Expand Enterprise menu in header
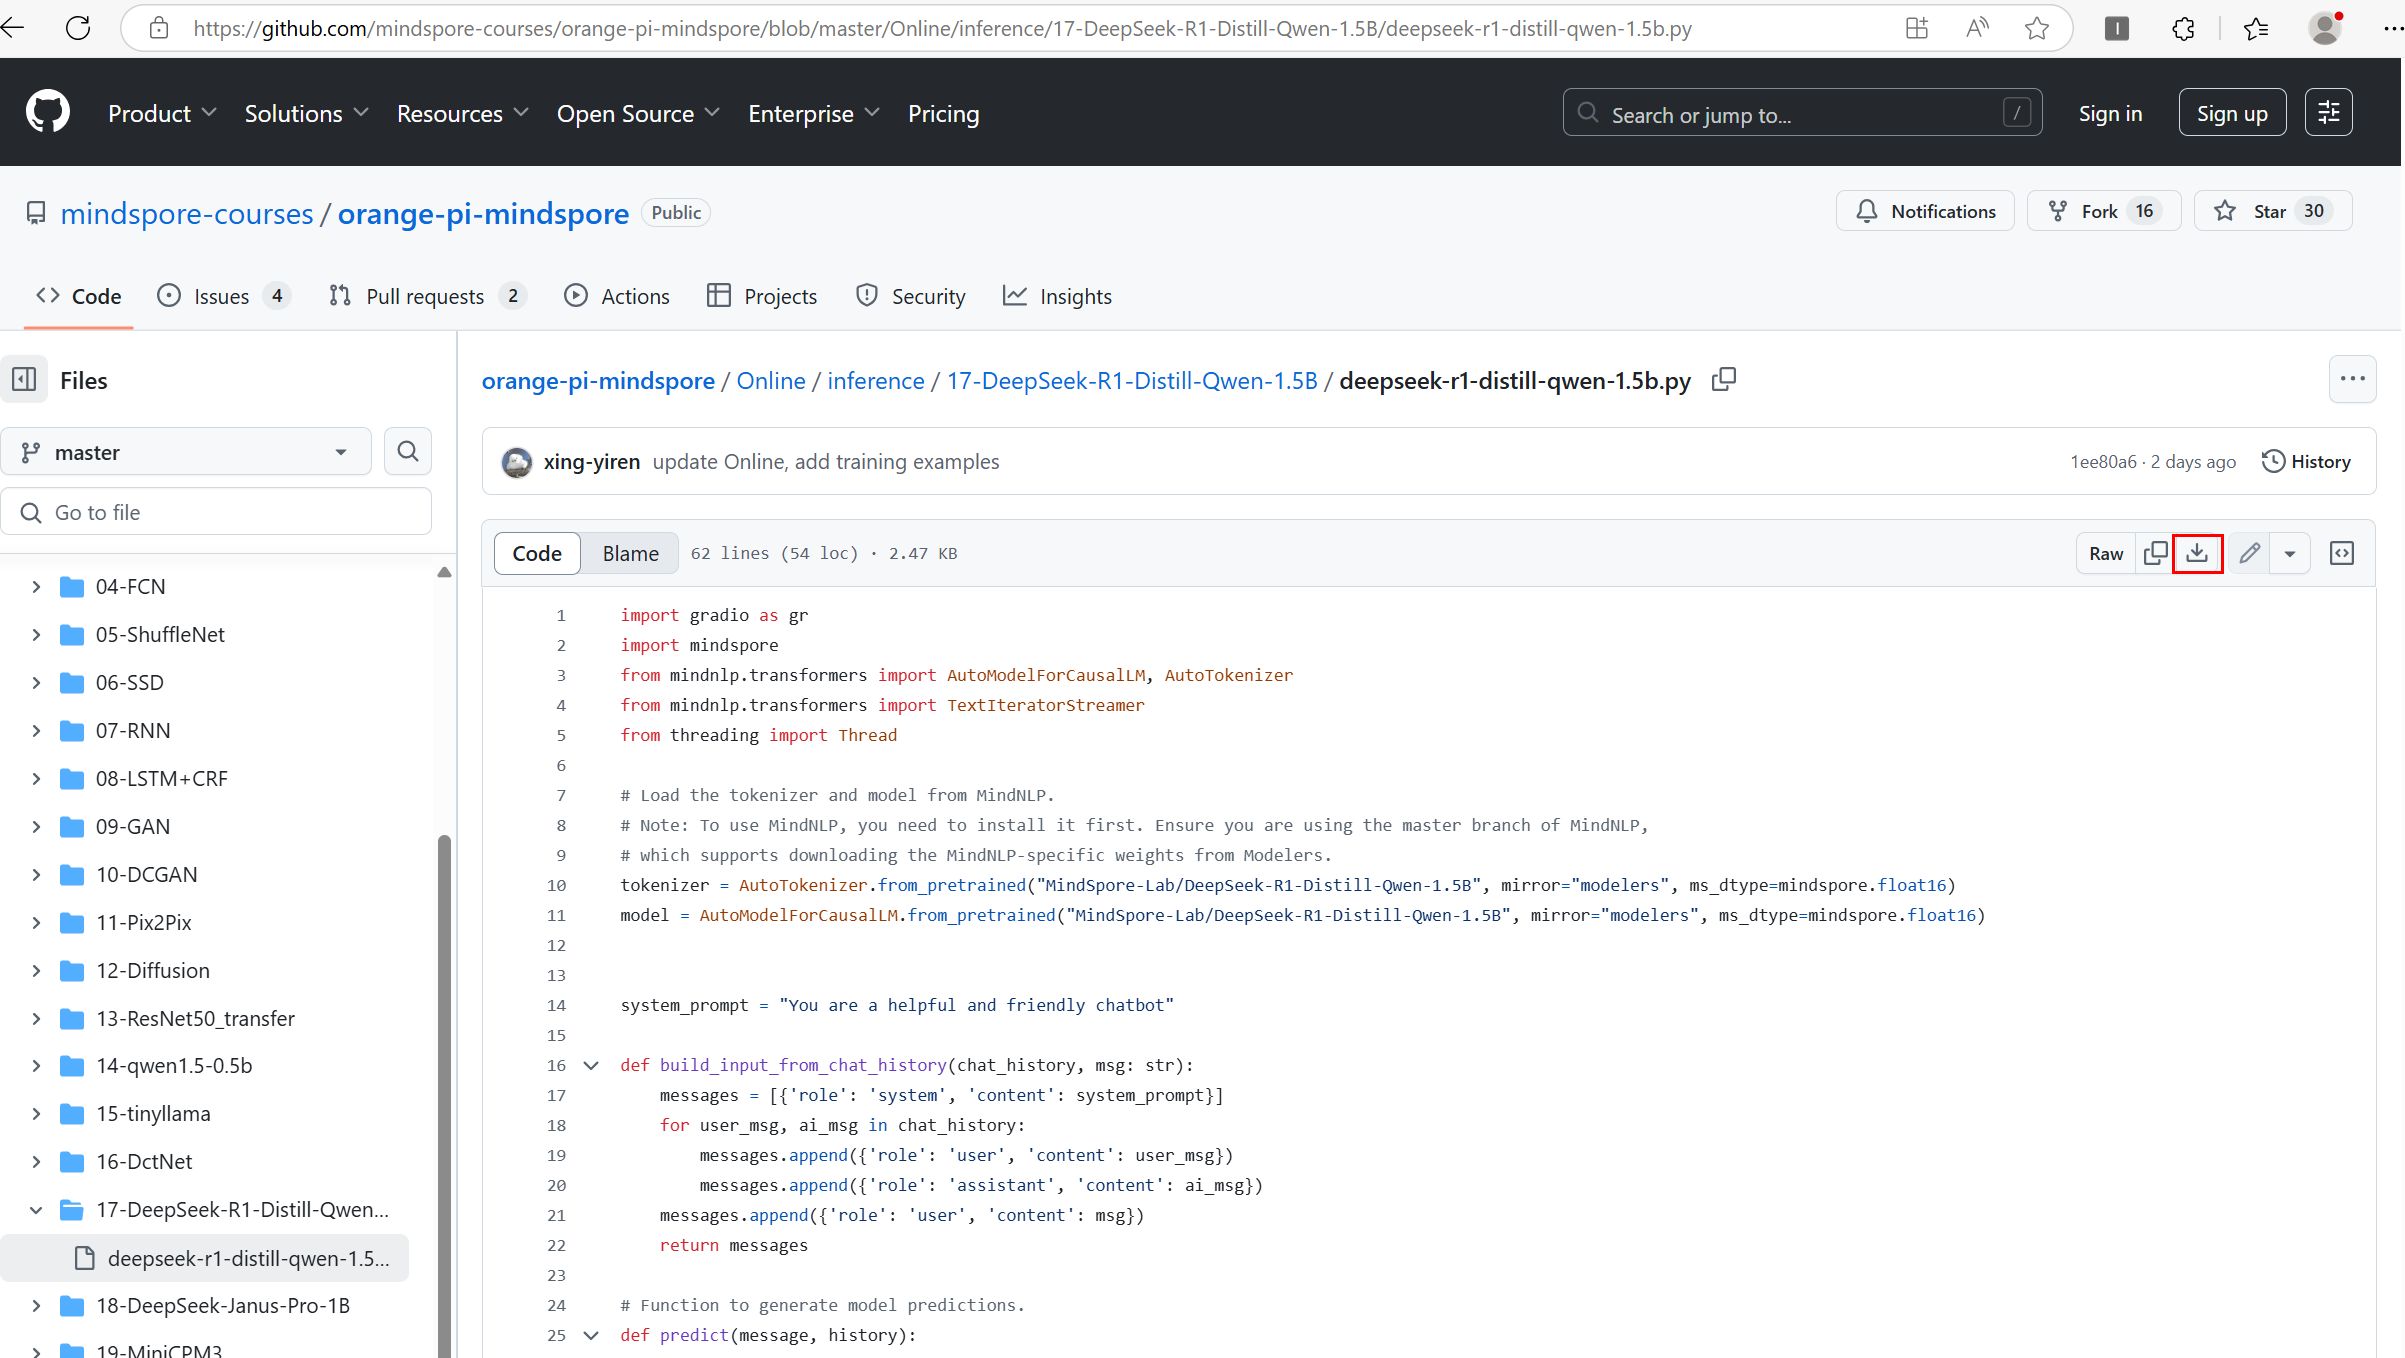This screenshot has height=1358, width=2405. (814, 113)
